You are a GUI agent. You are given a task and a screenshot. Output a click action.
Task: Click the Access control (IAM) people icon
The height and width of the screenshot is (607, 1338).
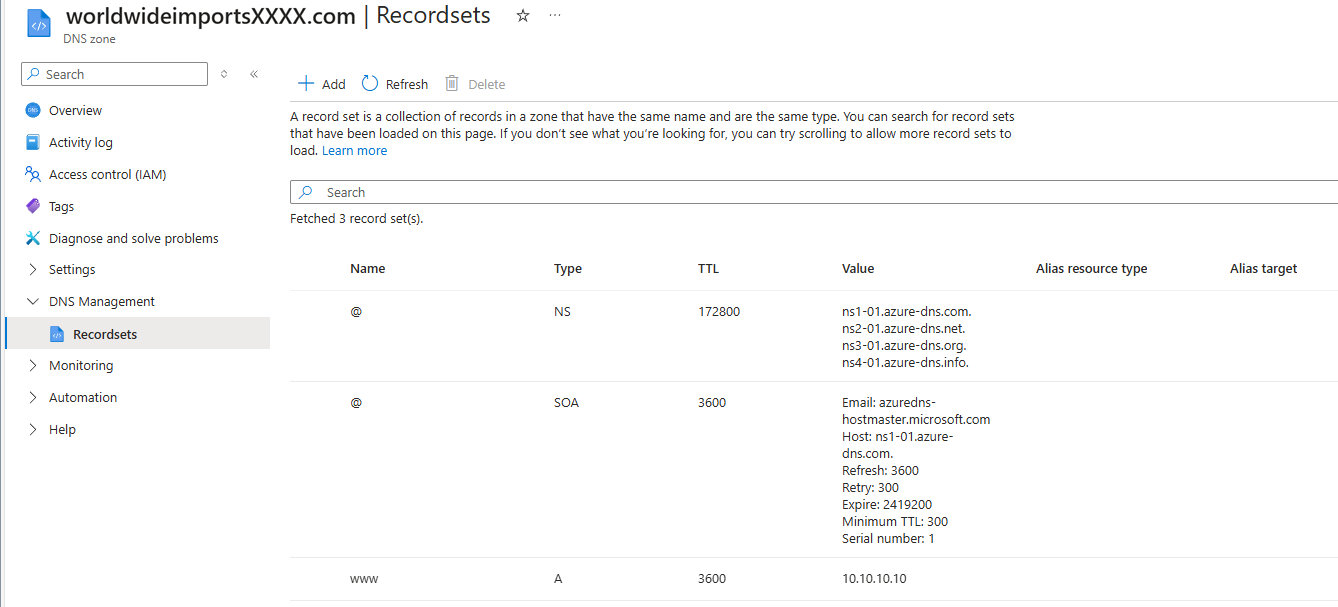(33, 174)
